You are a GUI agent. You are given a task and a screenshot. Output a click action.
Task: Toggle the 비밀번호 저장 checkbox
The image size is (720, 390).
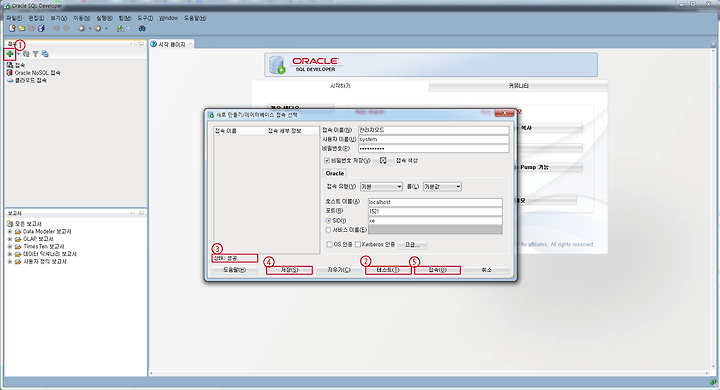pyautogui.click(x=327, y=160)
